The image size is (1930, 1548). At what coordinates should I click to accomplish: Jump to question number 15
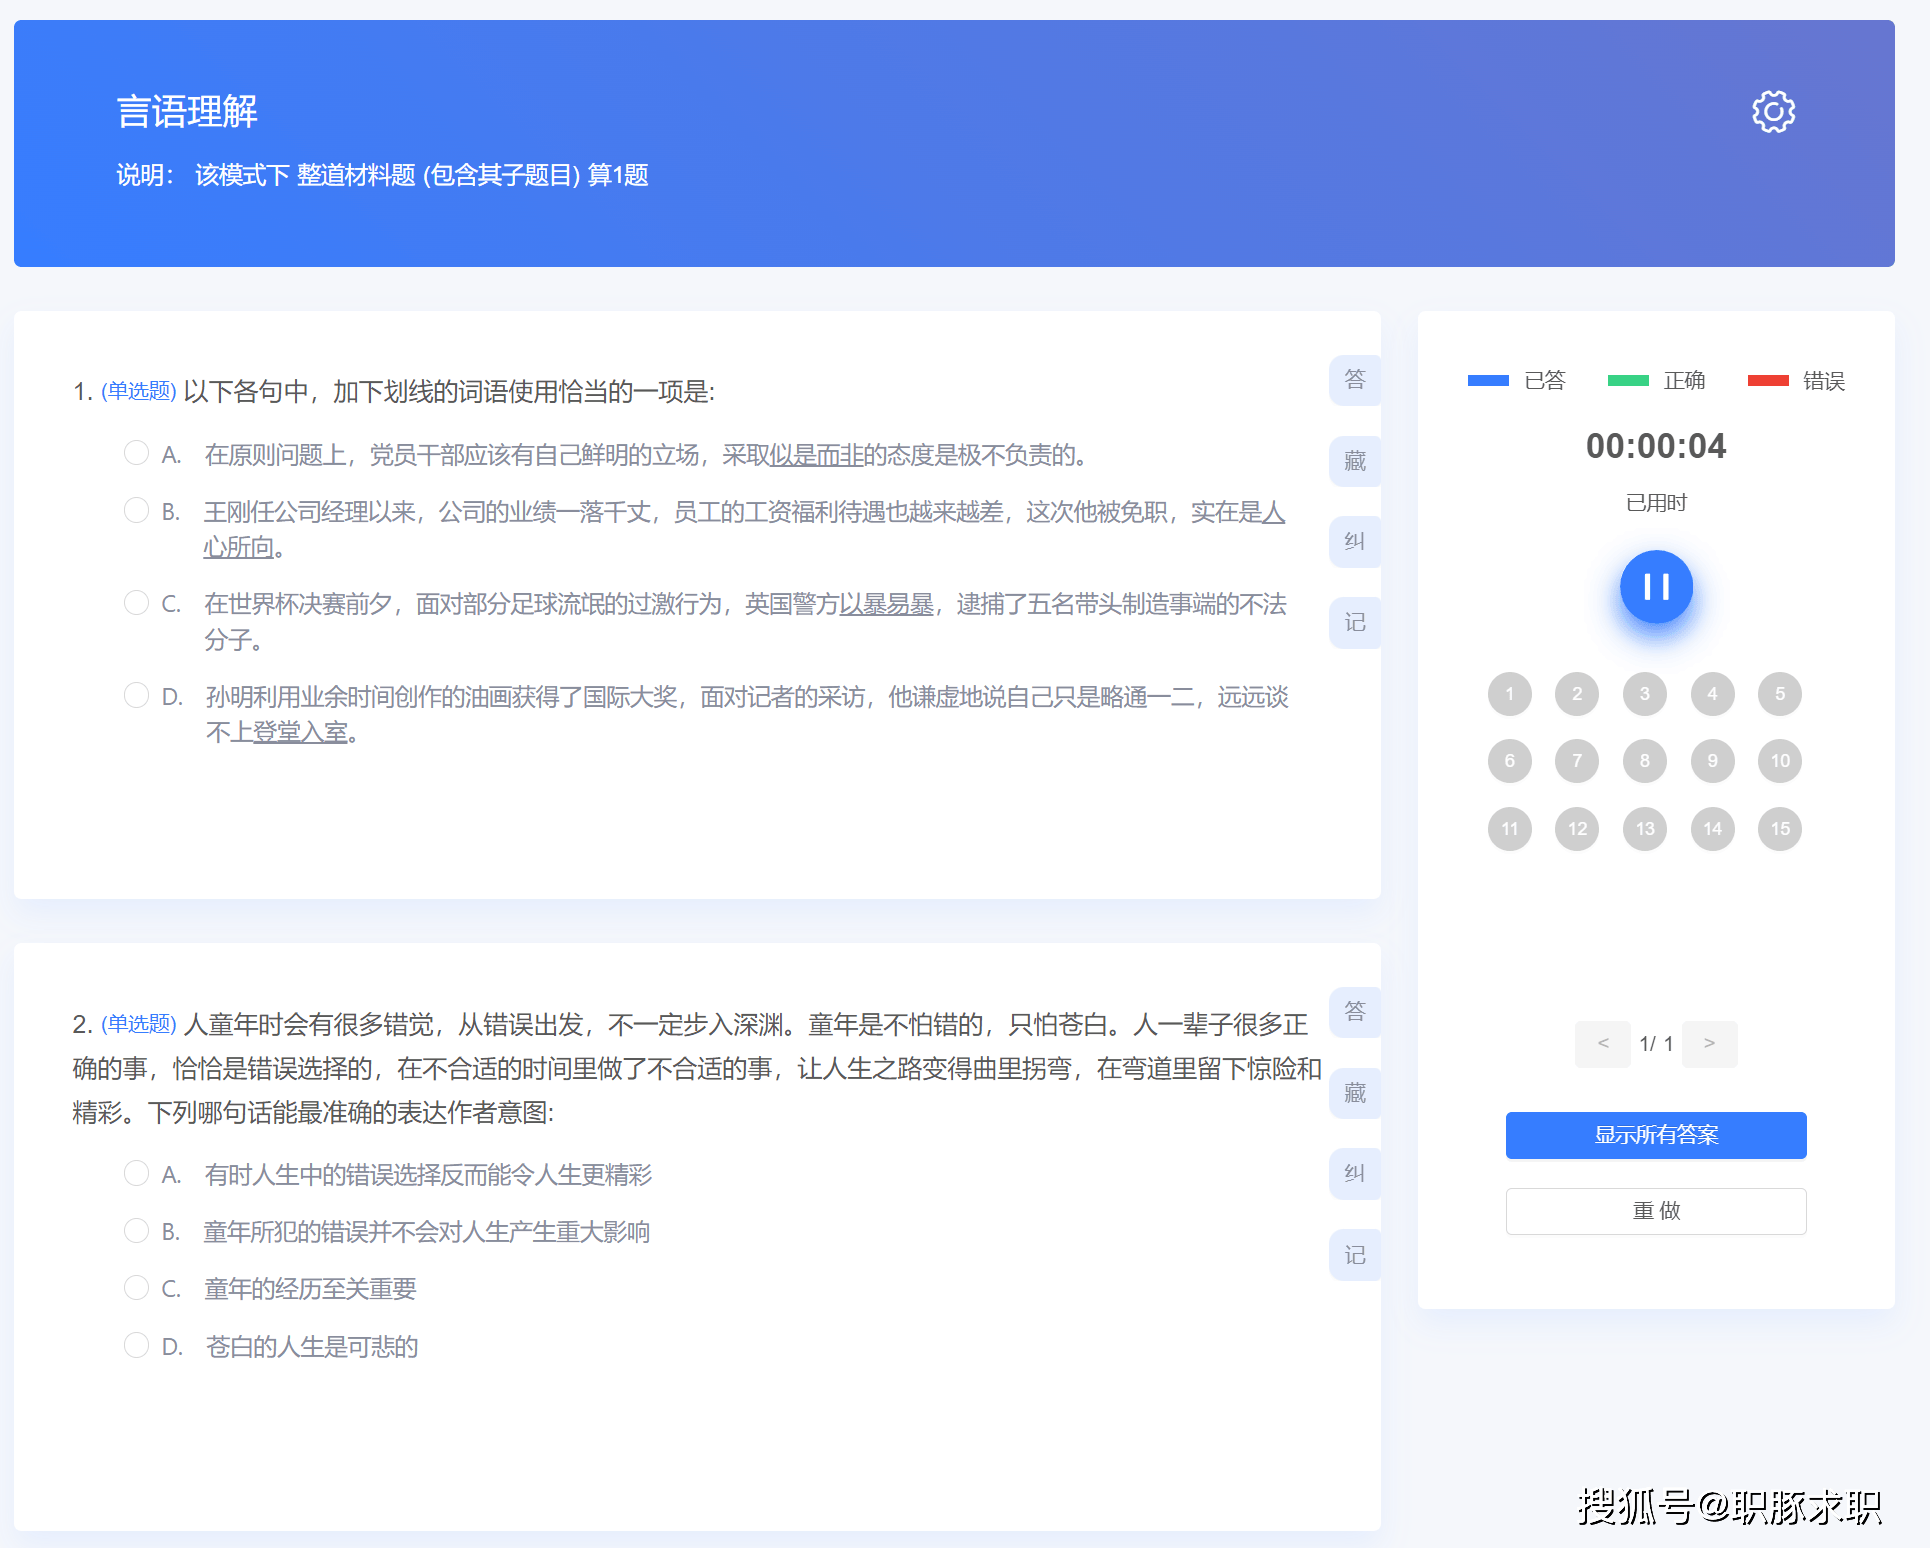pyautogui.click(x=1780, y=829)
